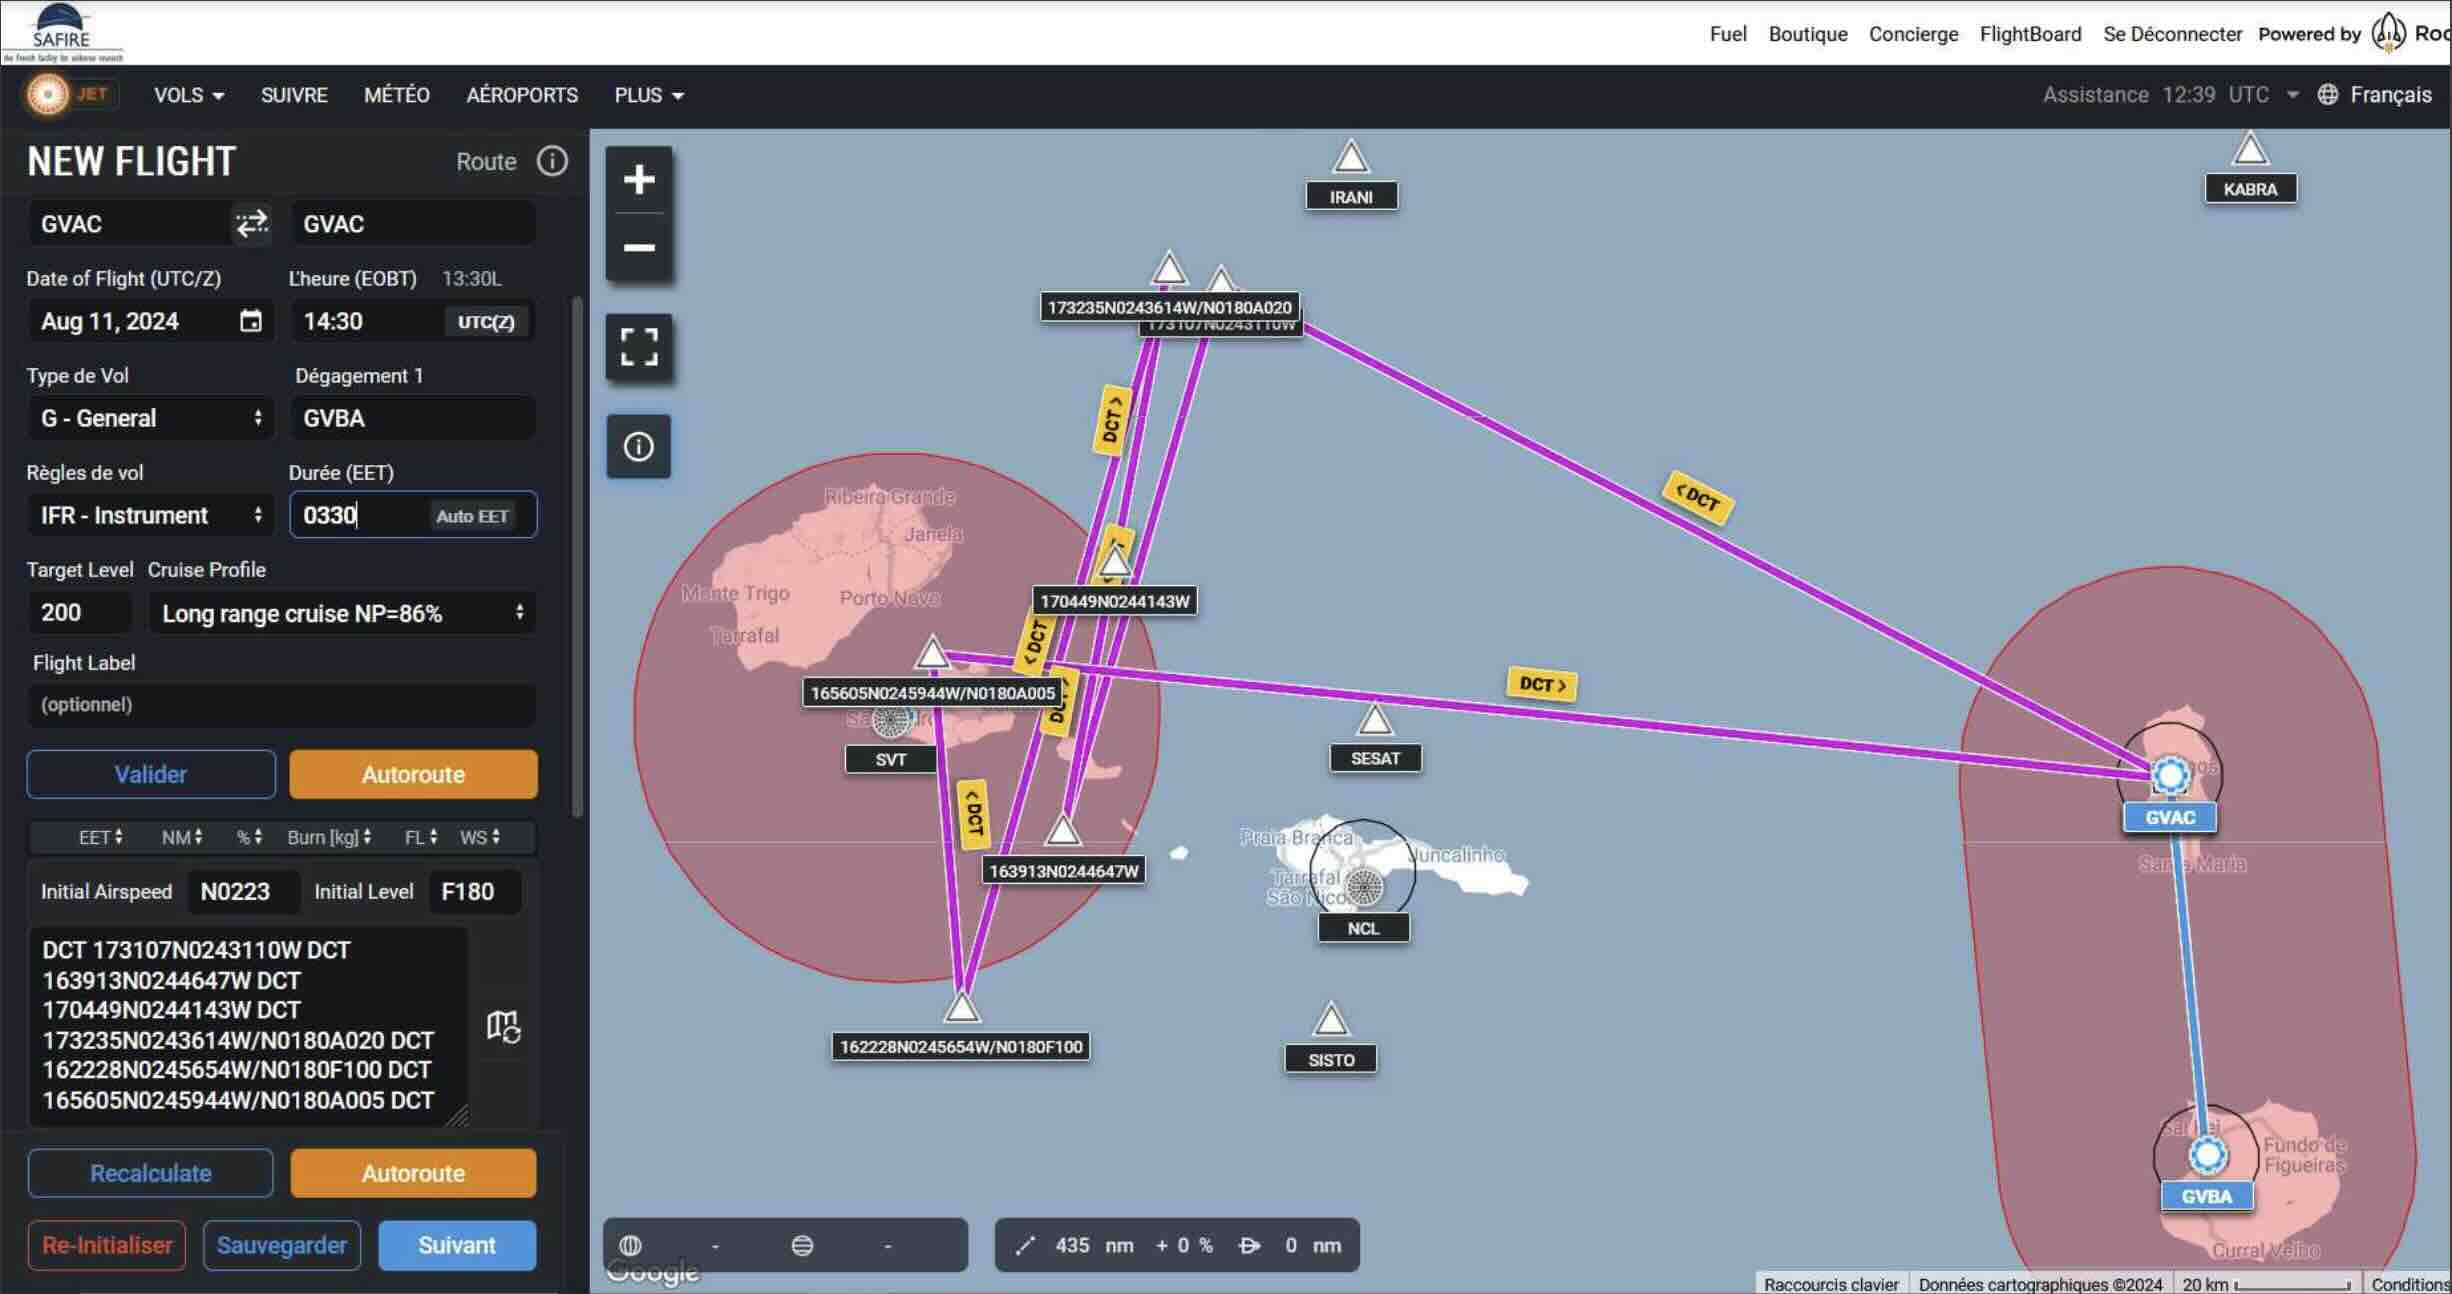
Task: Click the Recalculate button
Action: pyautogui.click(x=150, y=1173)
